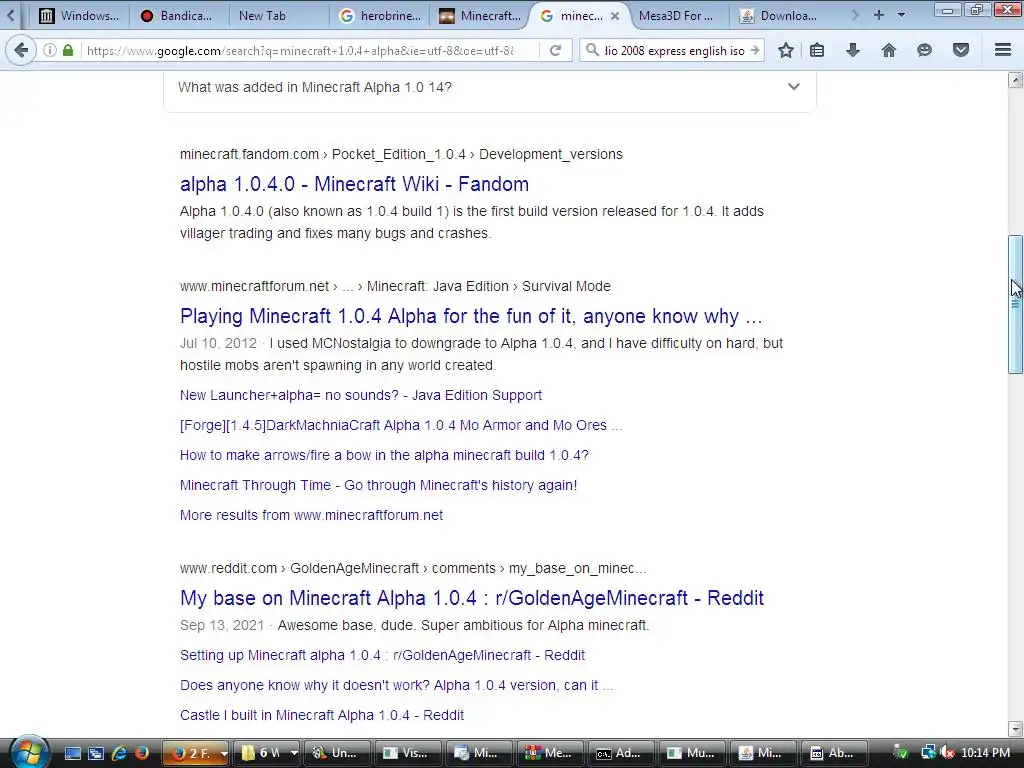Expand 'What was added in Minecraft Alpha' question
The height and width of the screenshot is (768, 1024).
489,87
